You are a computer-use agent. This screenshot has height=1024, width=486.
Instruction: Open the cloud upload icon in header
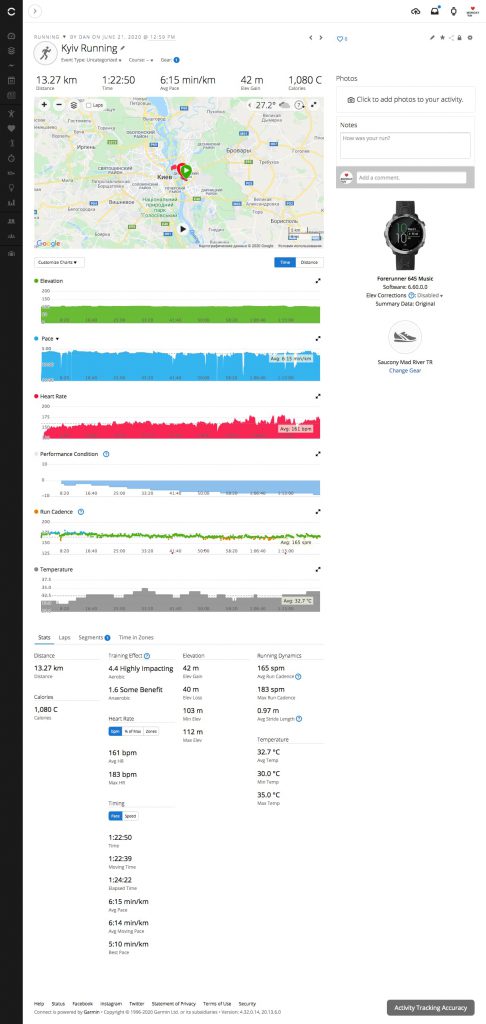415,11
